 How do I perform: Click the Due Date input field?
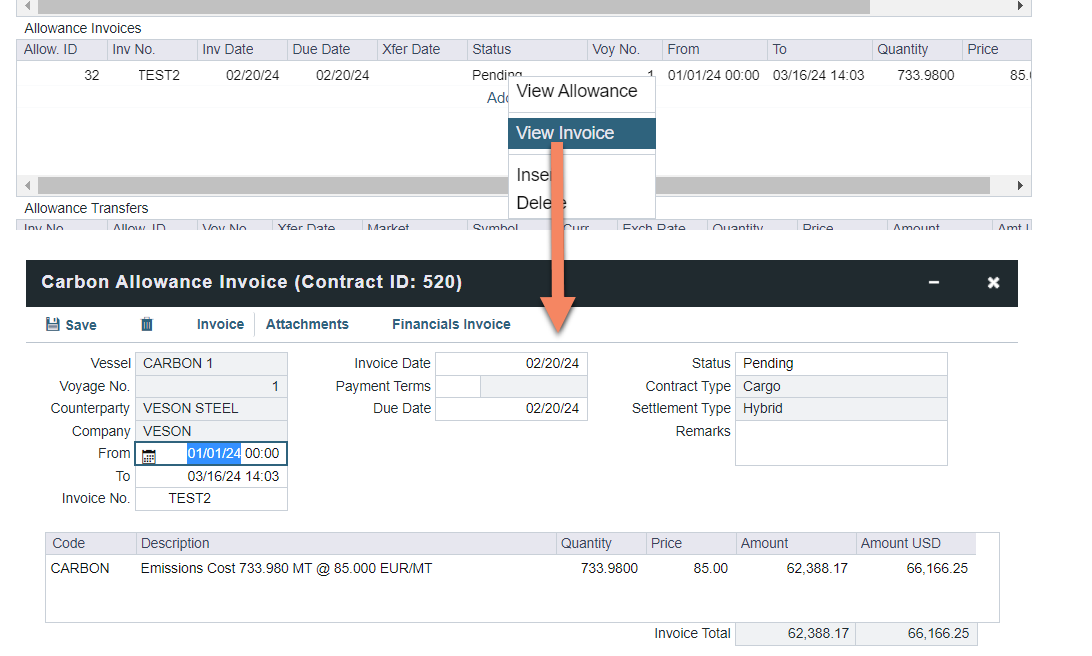coord(511,409)
